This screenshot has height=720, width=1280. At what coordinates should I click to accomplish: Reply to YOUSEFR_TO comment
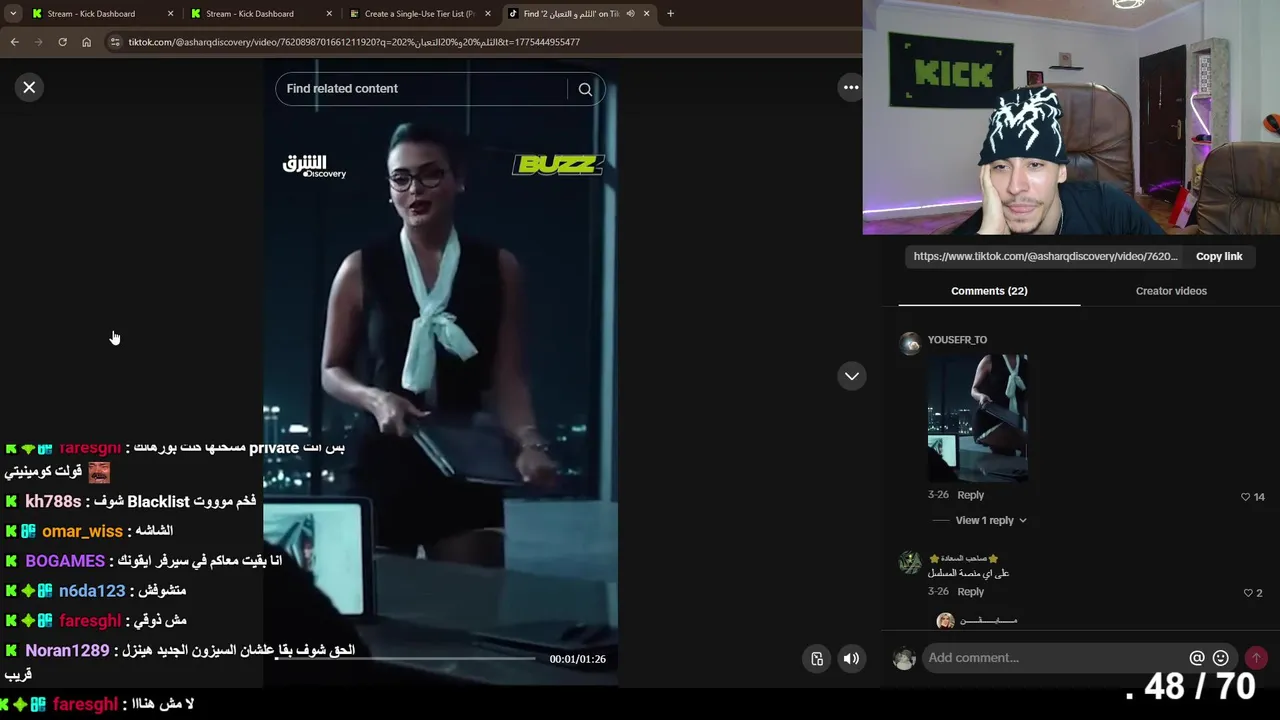click(x=970, y=495)
